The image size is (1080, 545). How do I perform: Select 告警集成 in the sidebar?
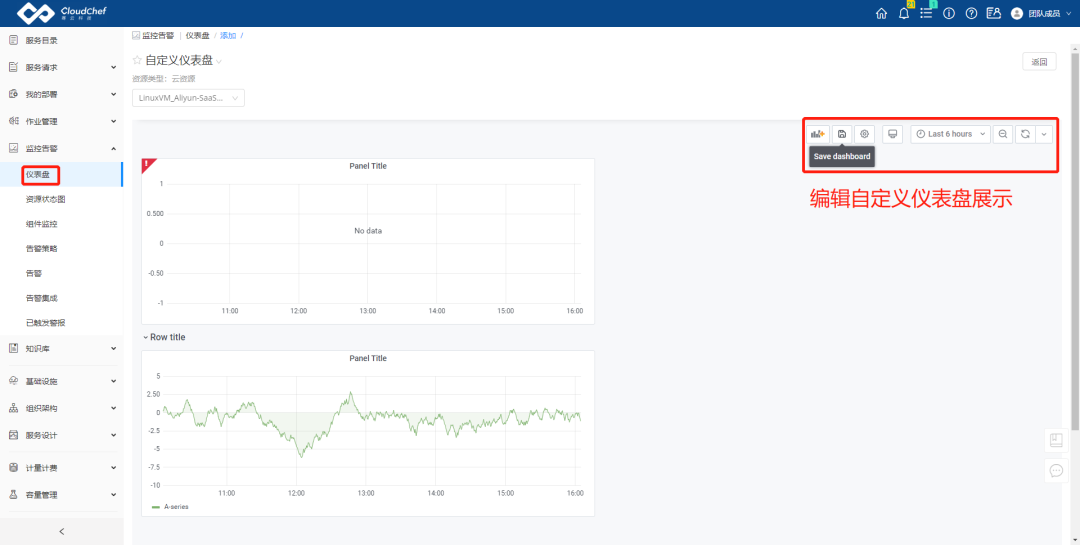coord(41,298)
